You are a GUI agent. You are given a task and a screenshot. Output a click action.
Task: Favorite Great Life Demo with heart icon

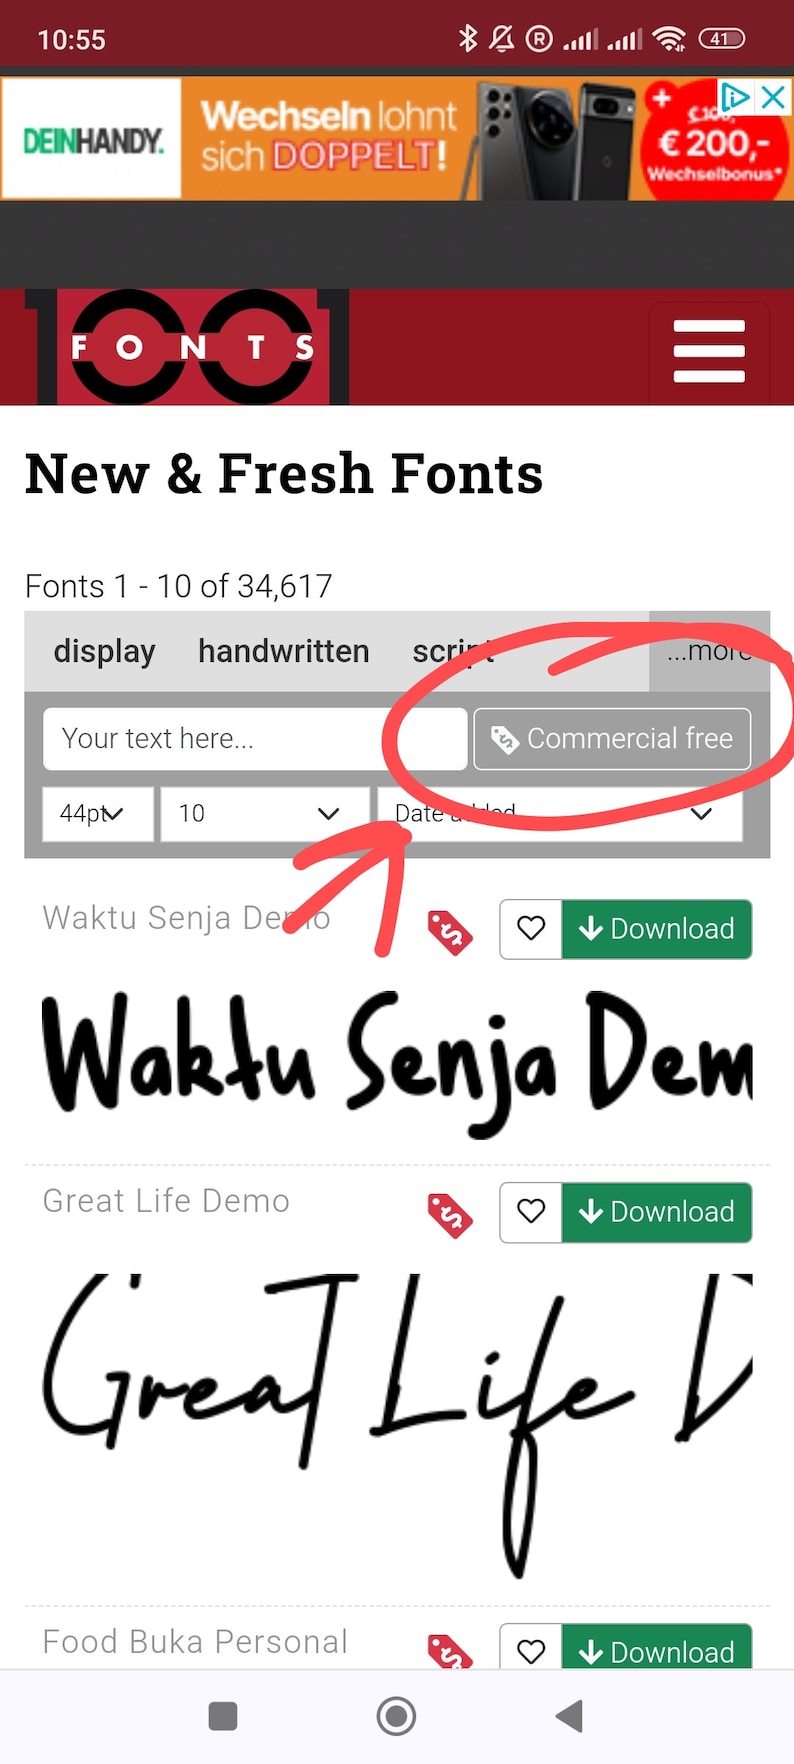(531, 1212)
